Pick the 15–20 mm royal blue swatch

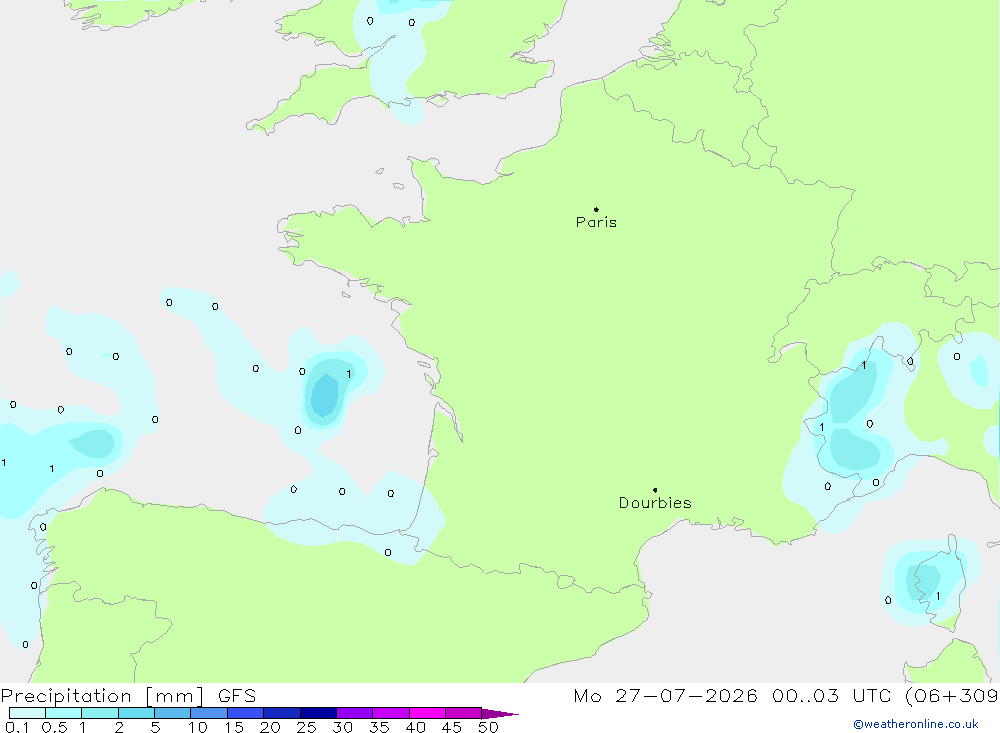[x=246, y=713]
